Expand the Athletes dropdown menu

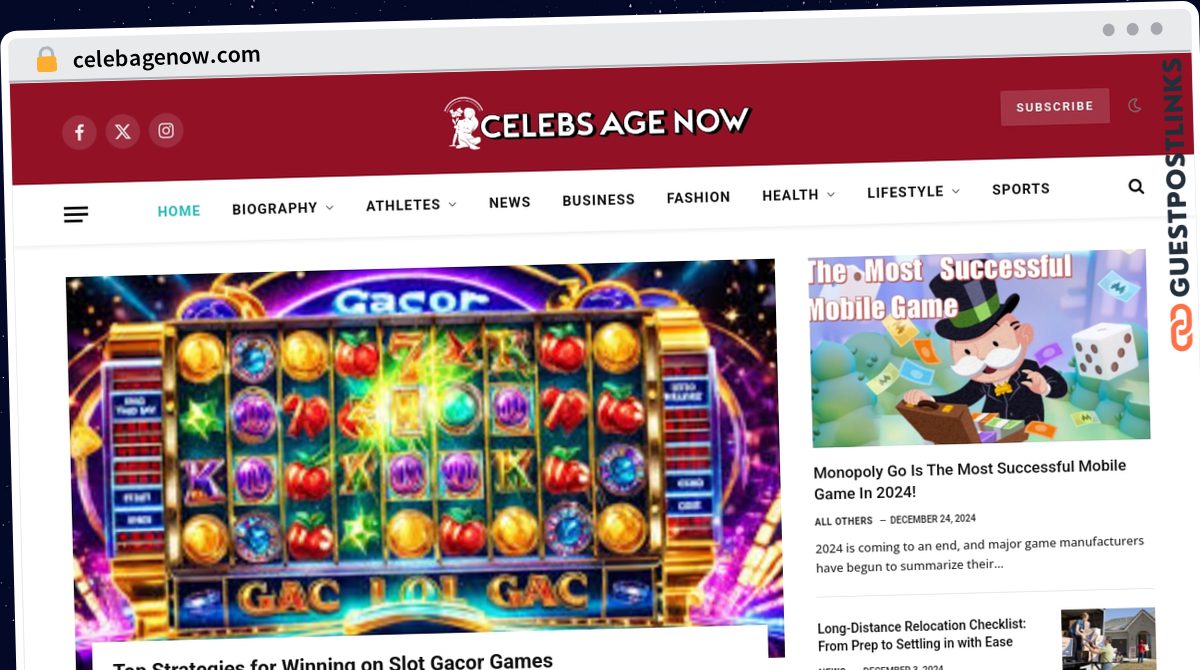411,205
